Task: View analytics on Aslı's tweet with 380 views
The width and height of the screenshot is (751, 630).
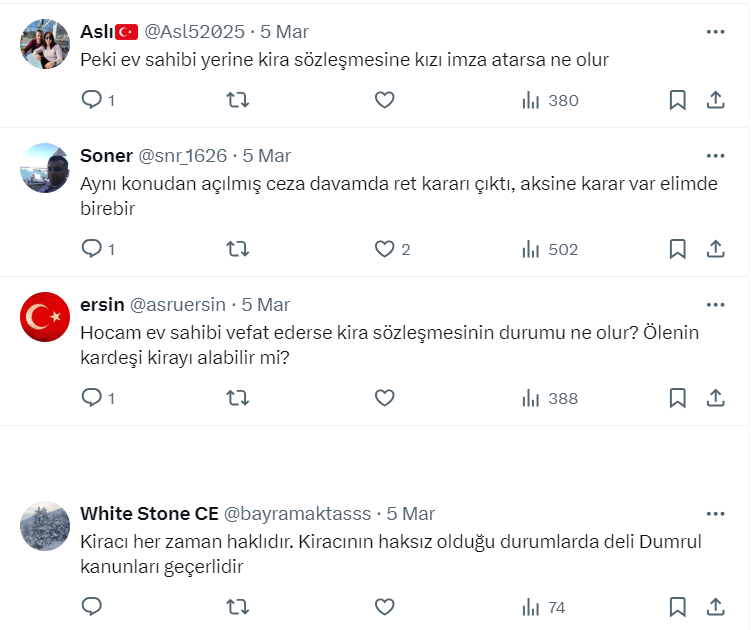Action: [550, 100]
